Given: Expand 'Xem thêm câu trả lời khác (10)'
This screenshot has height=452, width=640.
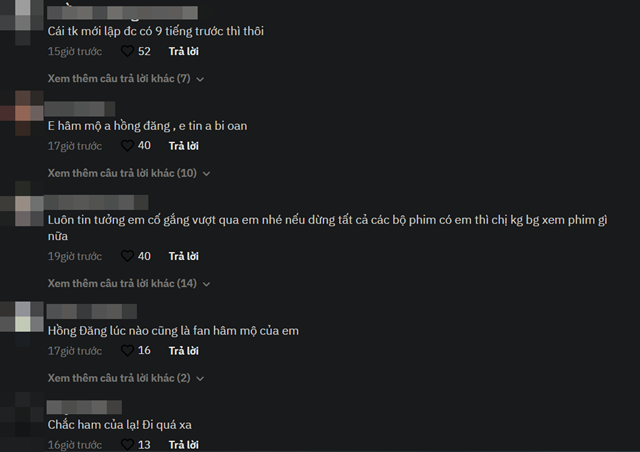Looking at the screenshot, I should point(129,173).
